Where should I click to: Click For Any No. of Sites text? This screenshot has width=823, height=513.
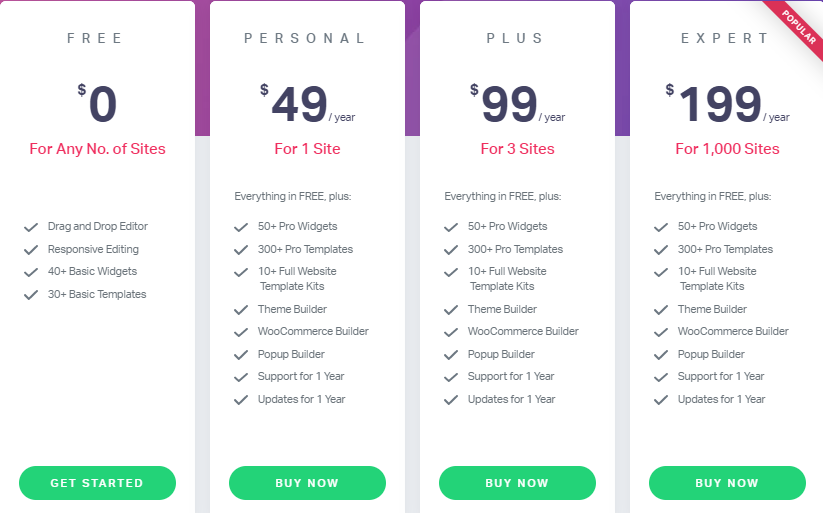coord(97,149)
